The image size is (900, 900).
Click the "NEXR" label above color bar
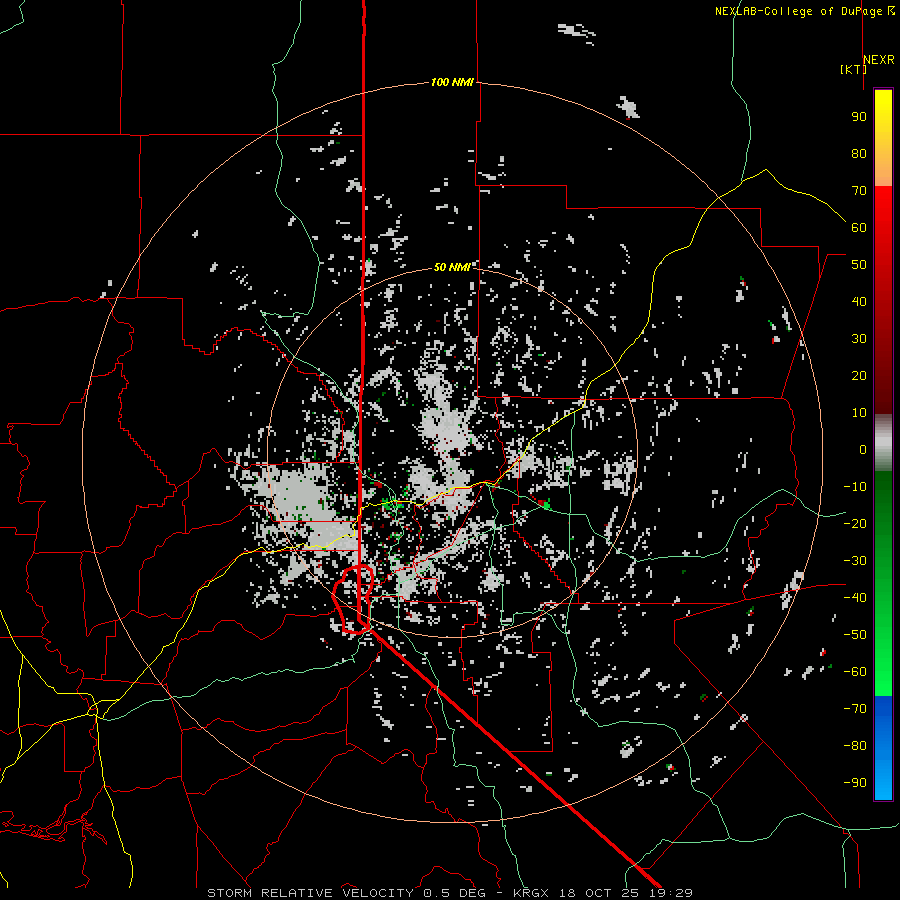[879, 60]
